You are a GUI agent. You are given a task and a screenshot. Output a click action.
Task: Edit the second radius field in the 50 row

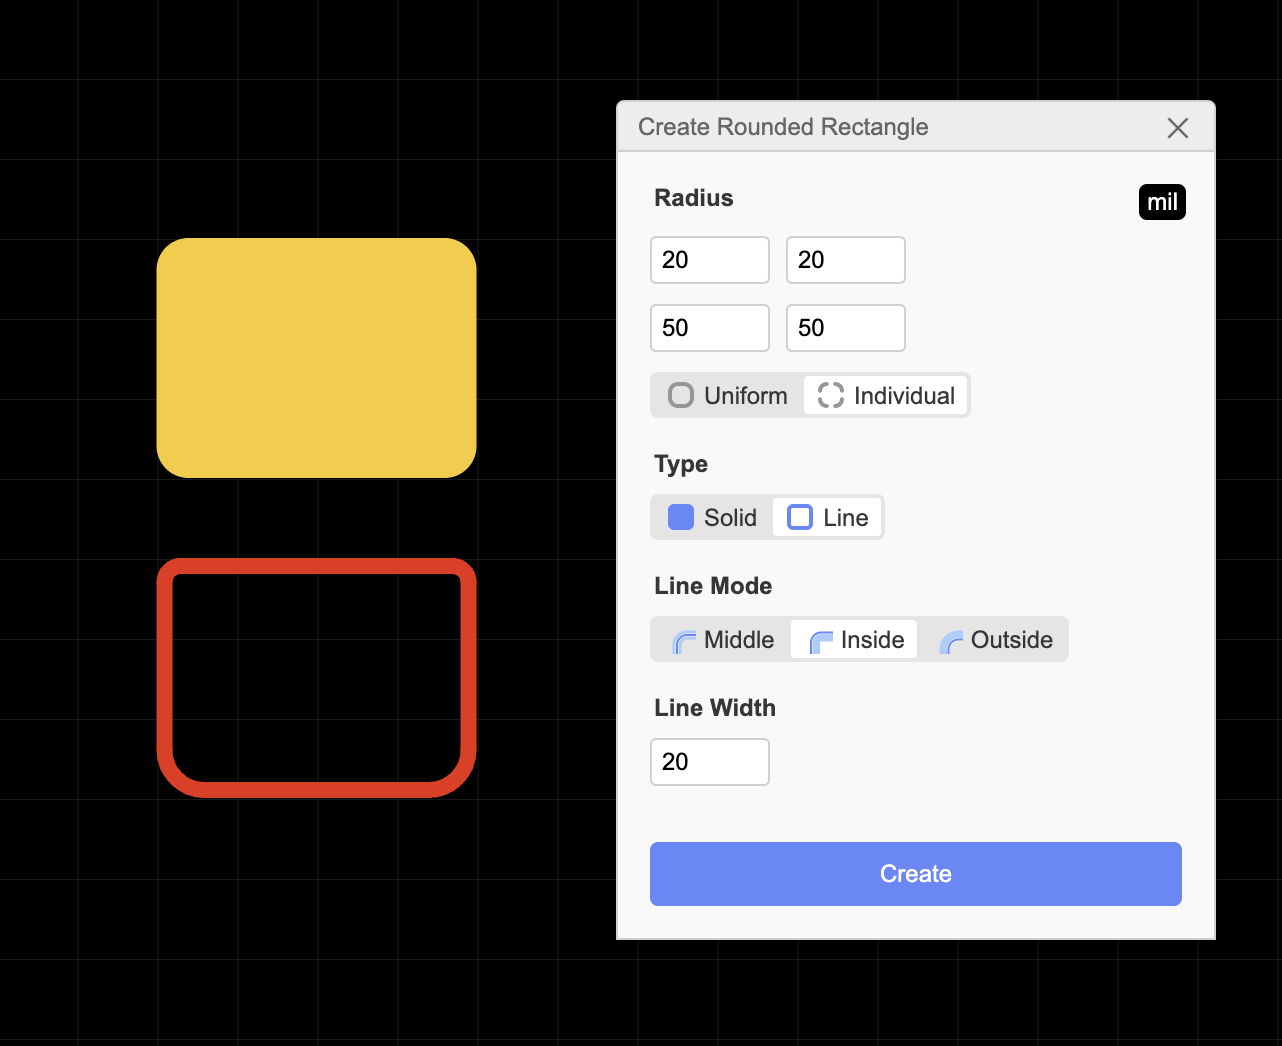(846, 328)
